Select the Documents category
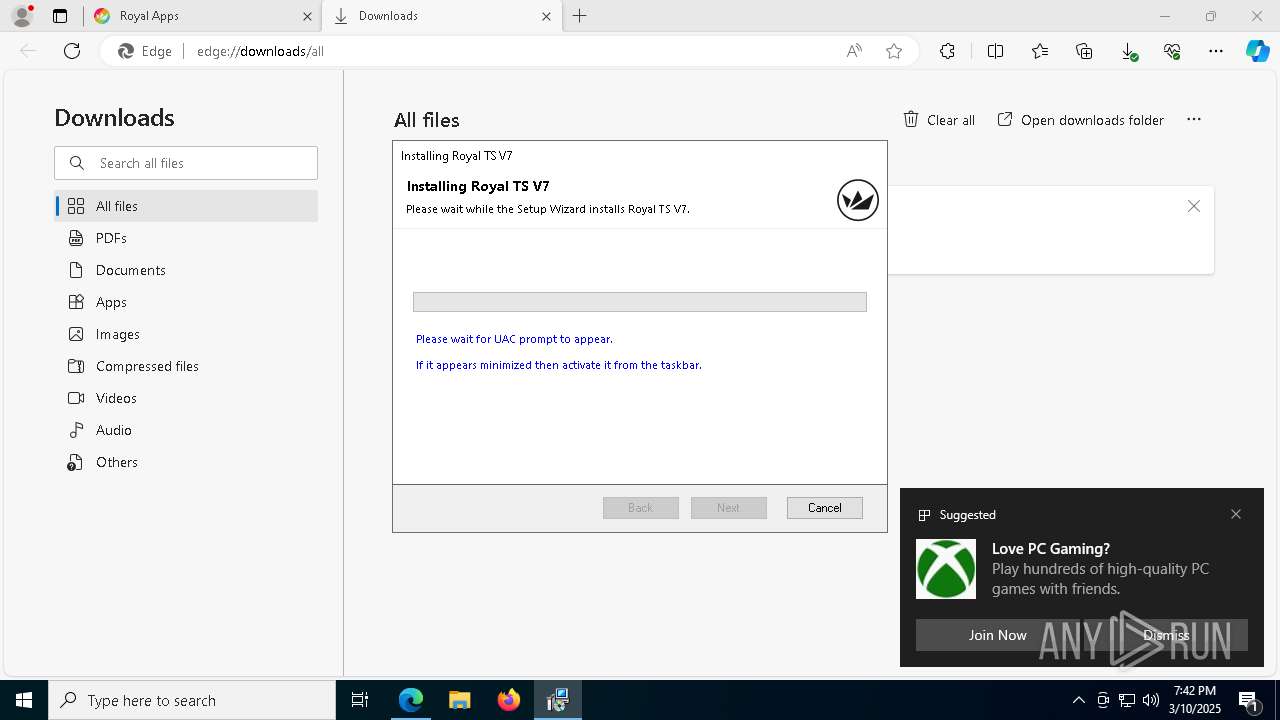This screenshot has height=720, width=1280. coord(186,270)
